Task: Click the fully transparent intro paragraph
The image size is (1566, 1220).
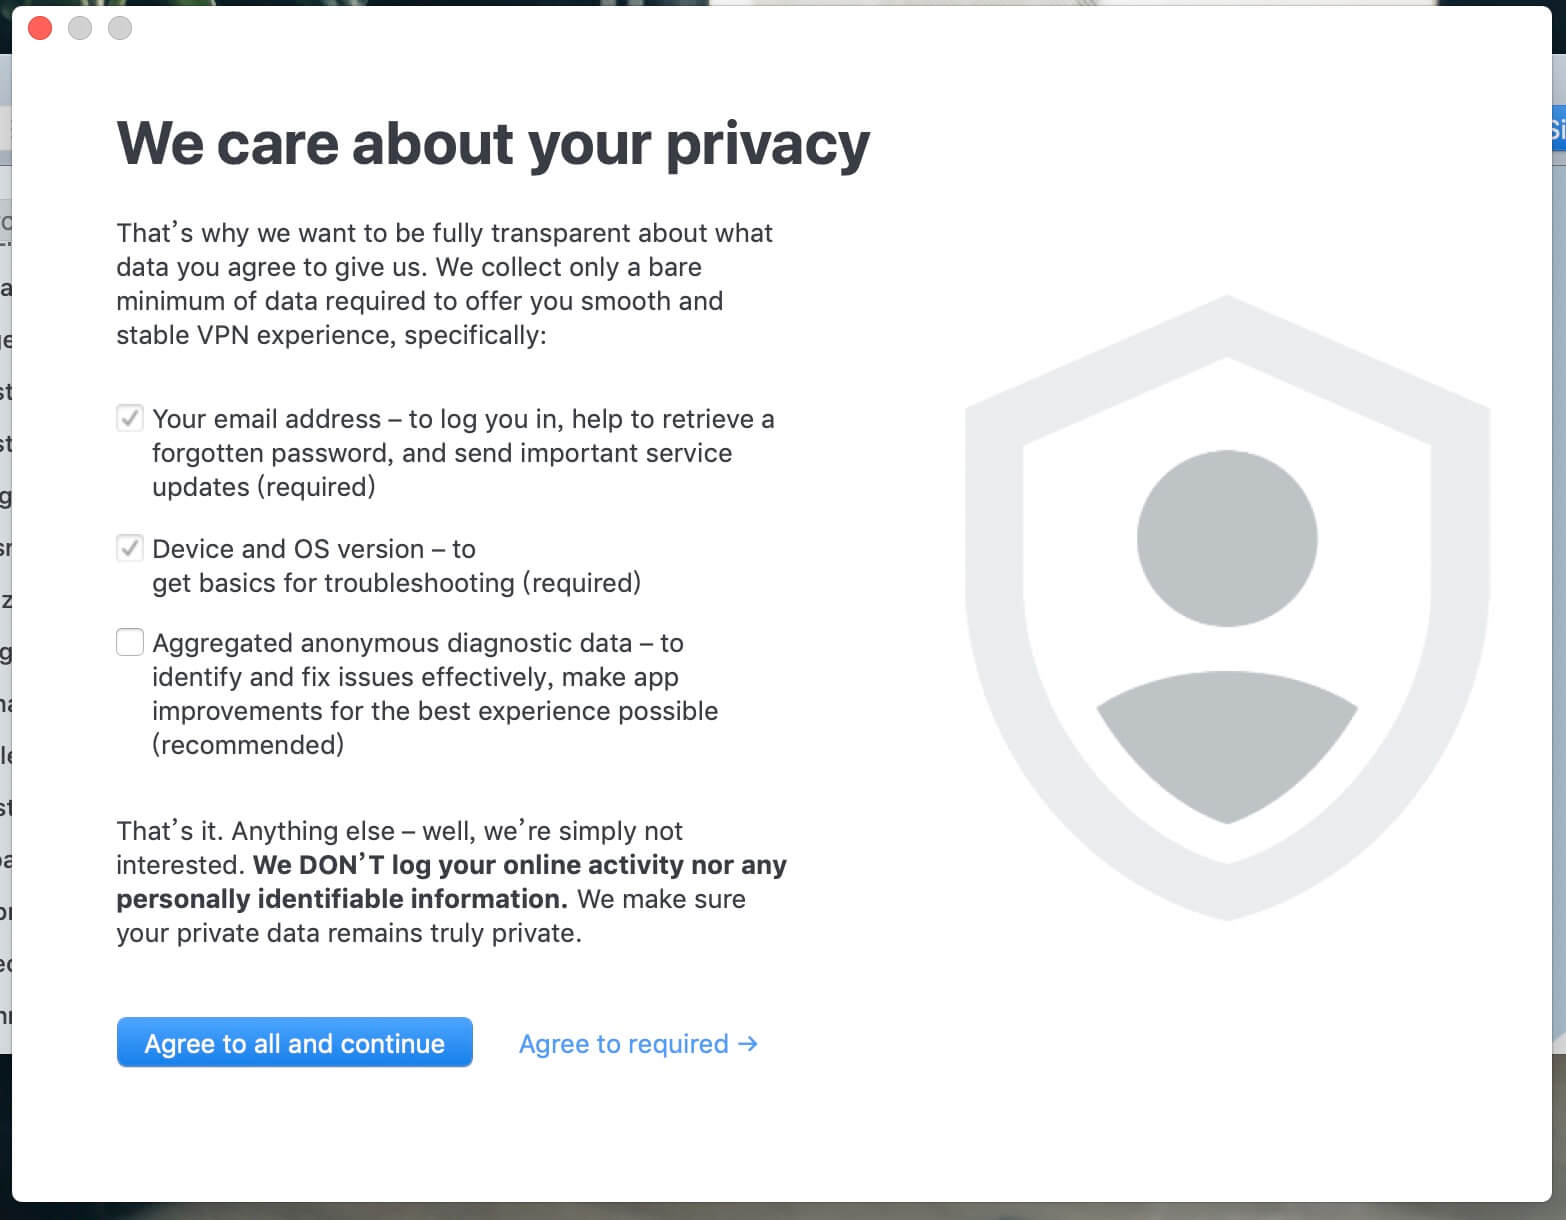Action: [444, 284]
